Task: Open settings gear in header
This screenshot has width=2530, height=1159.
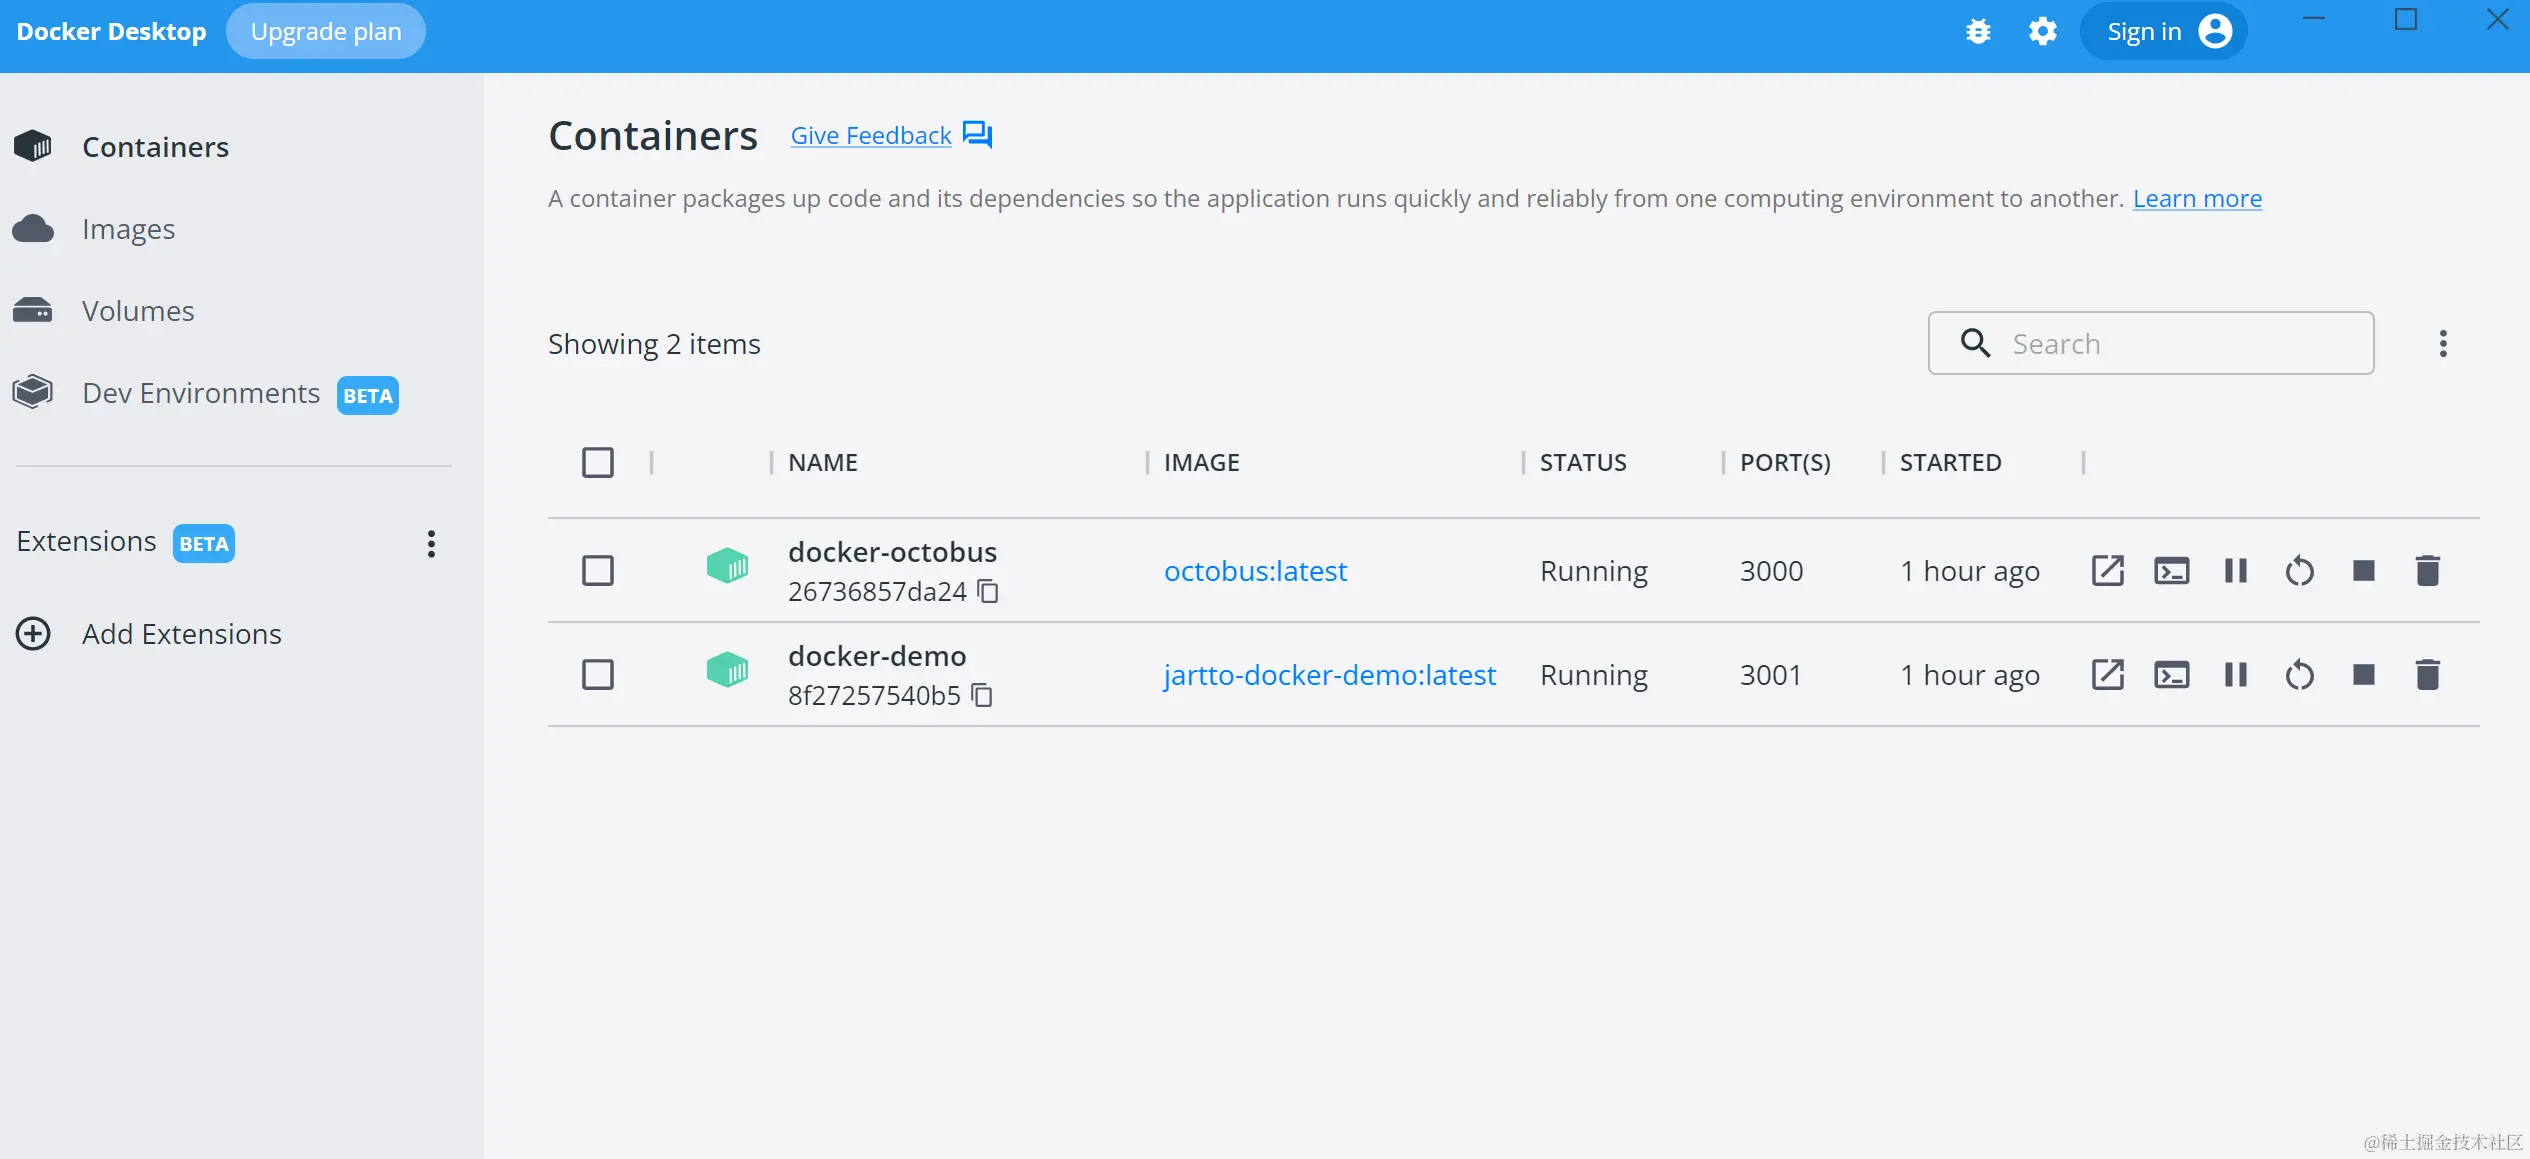Action: click(x=2042, y=32)
